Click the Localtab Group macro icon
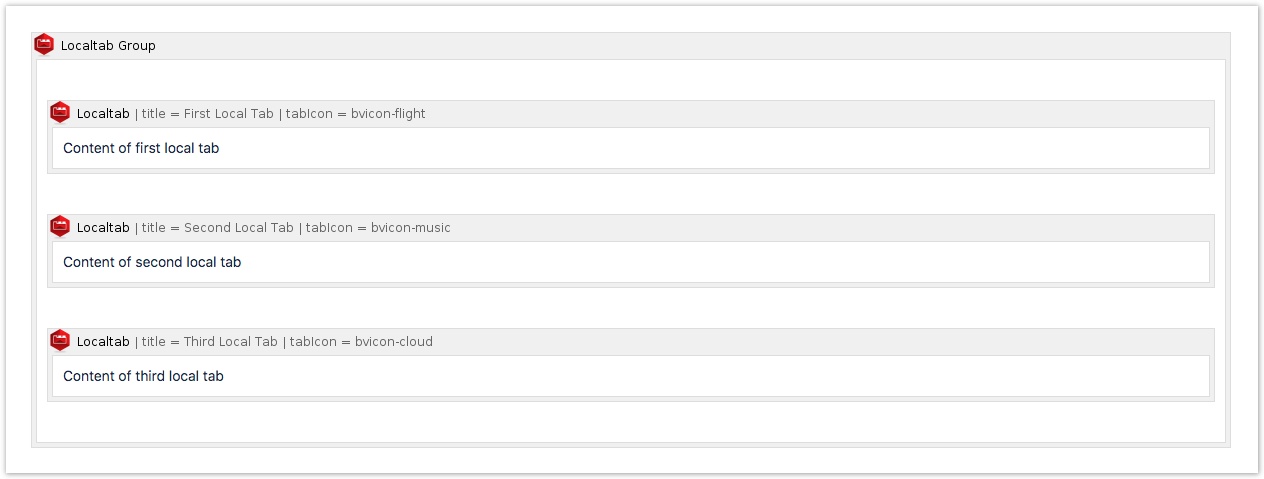 pyautogui.click(x=44, y=44)
